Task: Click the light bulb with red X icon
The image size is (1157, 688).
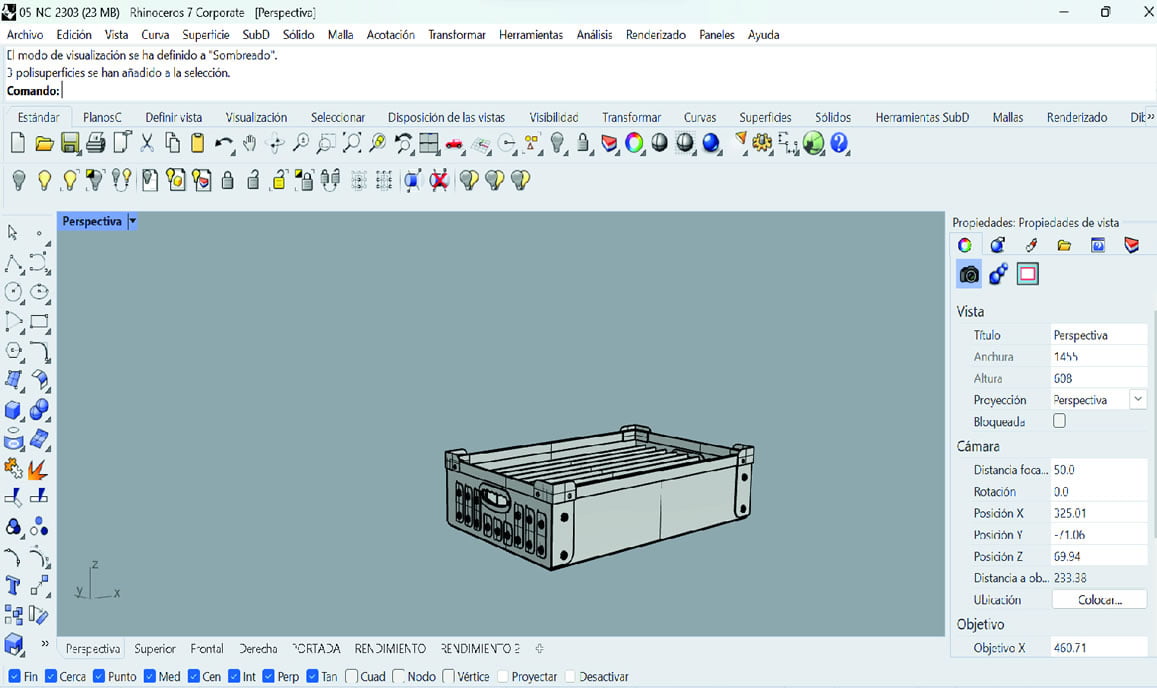Action: 439,179
